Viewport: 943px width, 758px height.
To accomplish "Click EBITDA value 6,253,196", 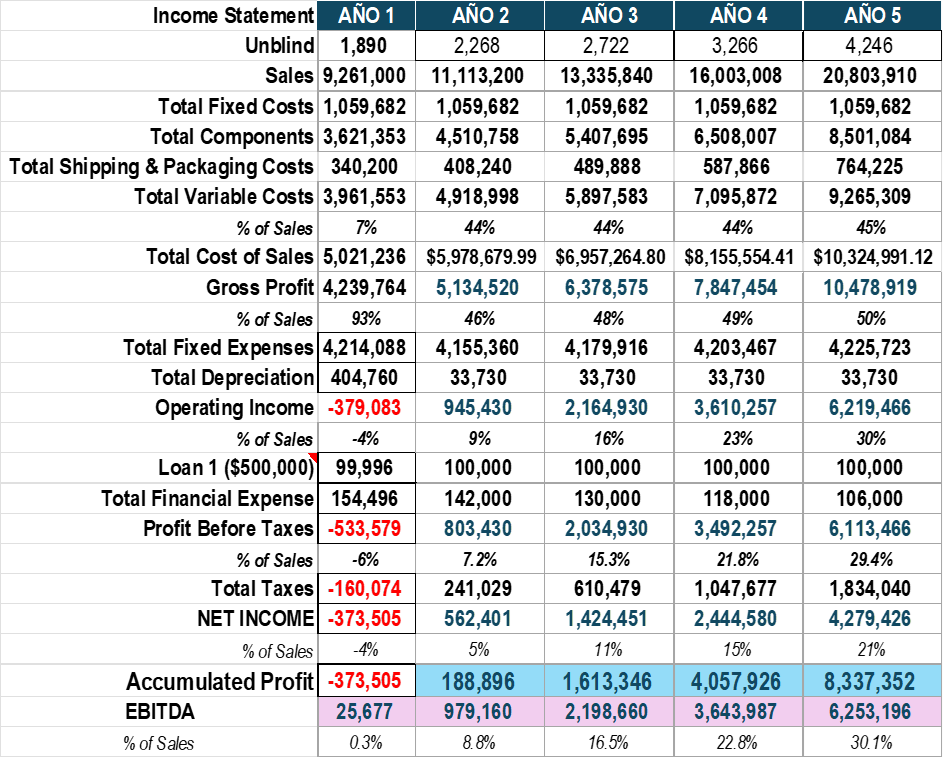I will click(x=870, y=712).
